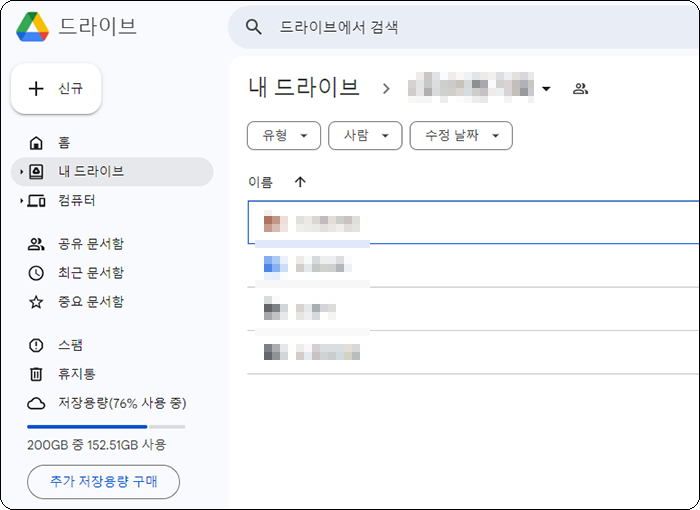Screen dimensions: 700x510
Task: Click 200GB 중 152.51GB 사용 text
Action: pyautogui.click(x=96, y=445)
